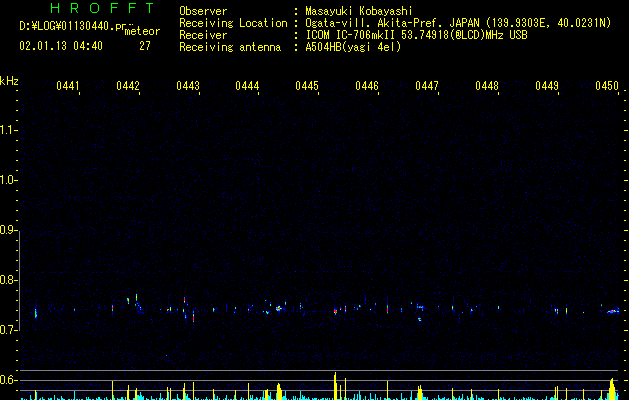Click the HROFFT title text
This screenshot has width=629, height=400.
(102, 8)
